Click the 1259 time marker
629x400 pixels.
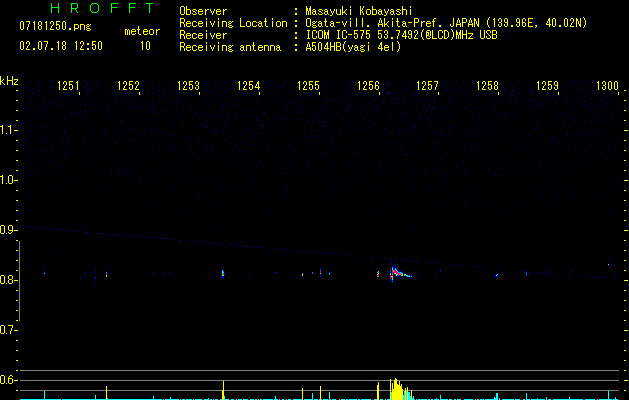pyautogui.click(x=547, y=86)
